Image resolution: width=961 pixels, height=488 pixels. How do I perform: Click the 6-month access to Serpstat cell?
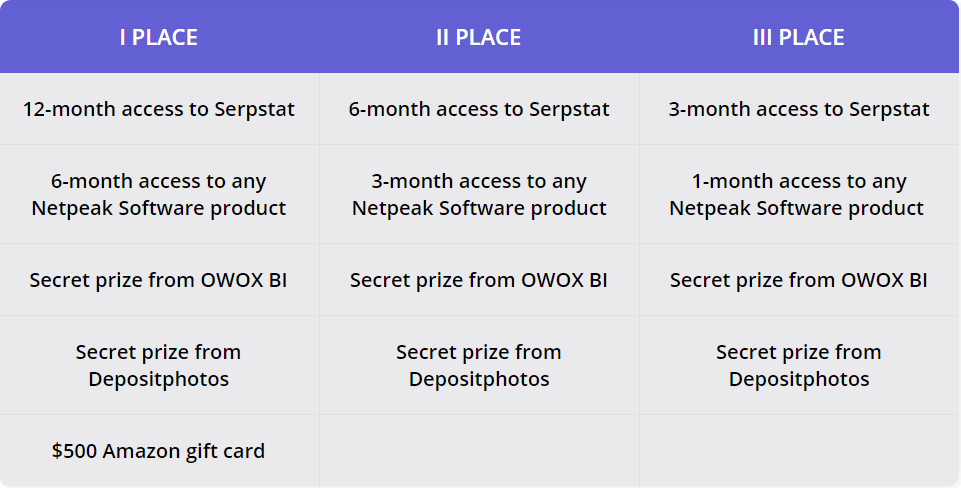point(479,109)
